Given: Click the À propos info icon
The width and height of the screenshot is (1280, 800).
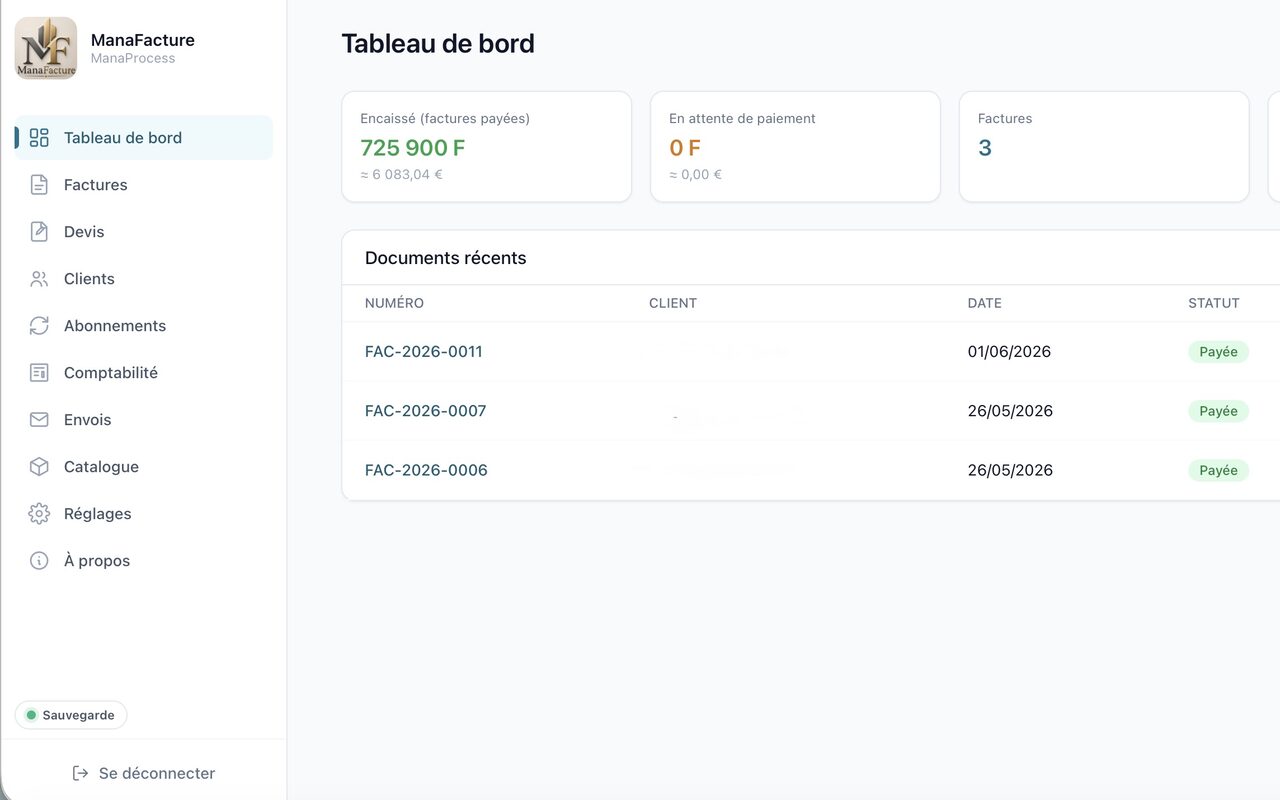Looking at the screenshot, I should coord(39,561).
